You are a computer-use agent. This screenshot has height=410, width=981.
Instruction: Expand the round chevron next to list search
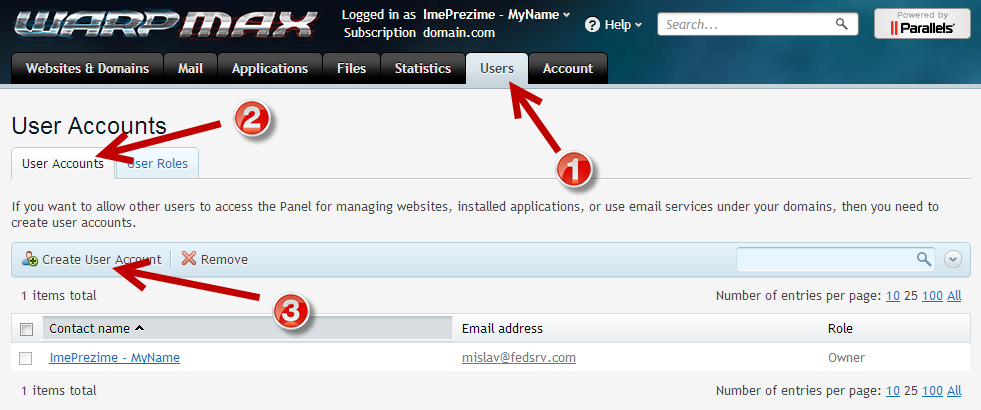(953, 259)
